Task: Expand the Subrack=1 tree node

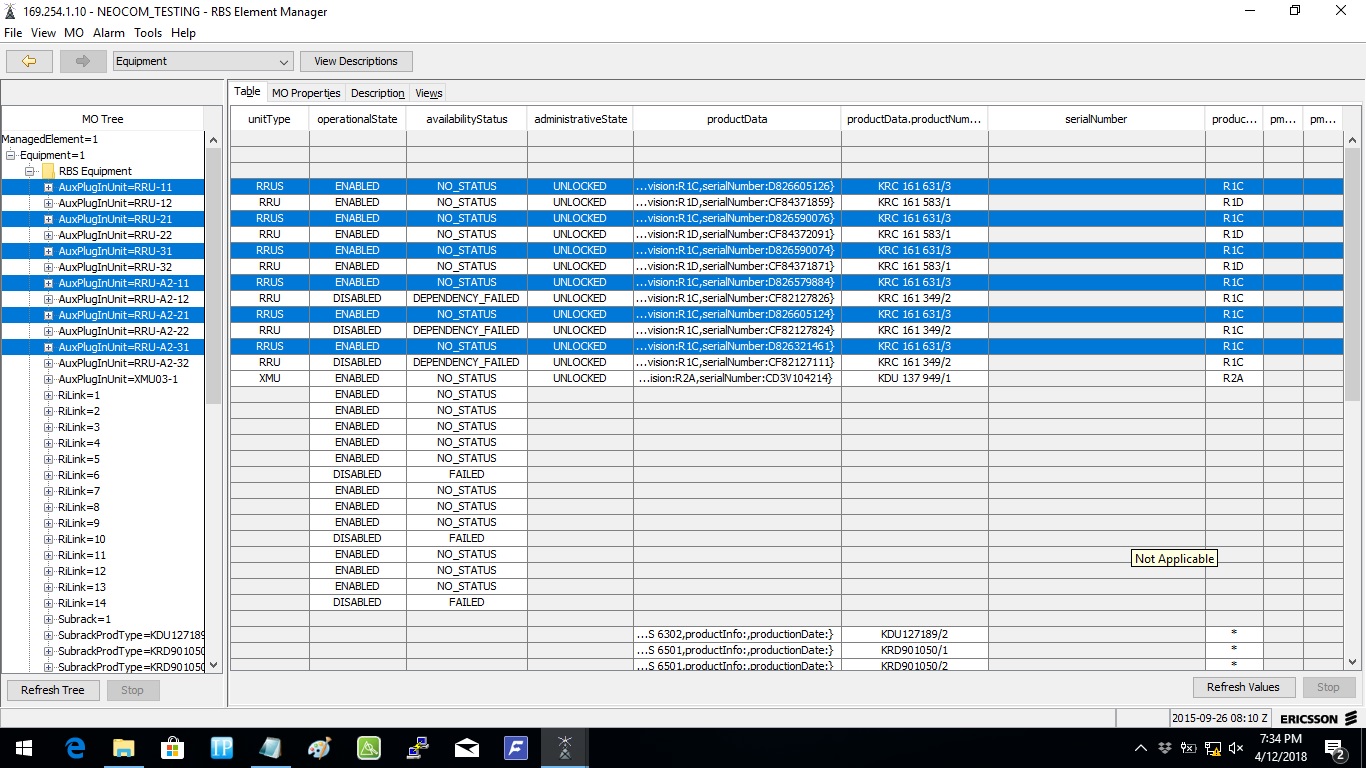Action: [48, 619]
